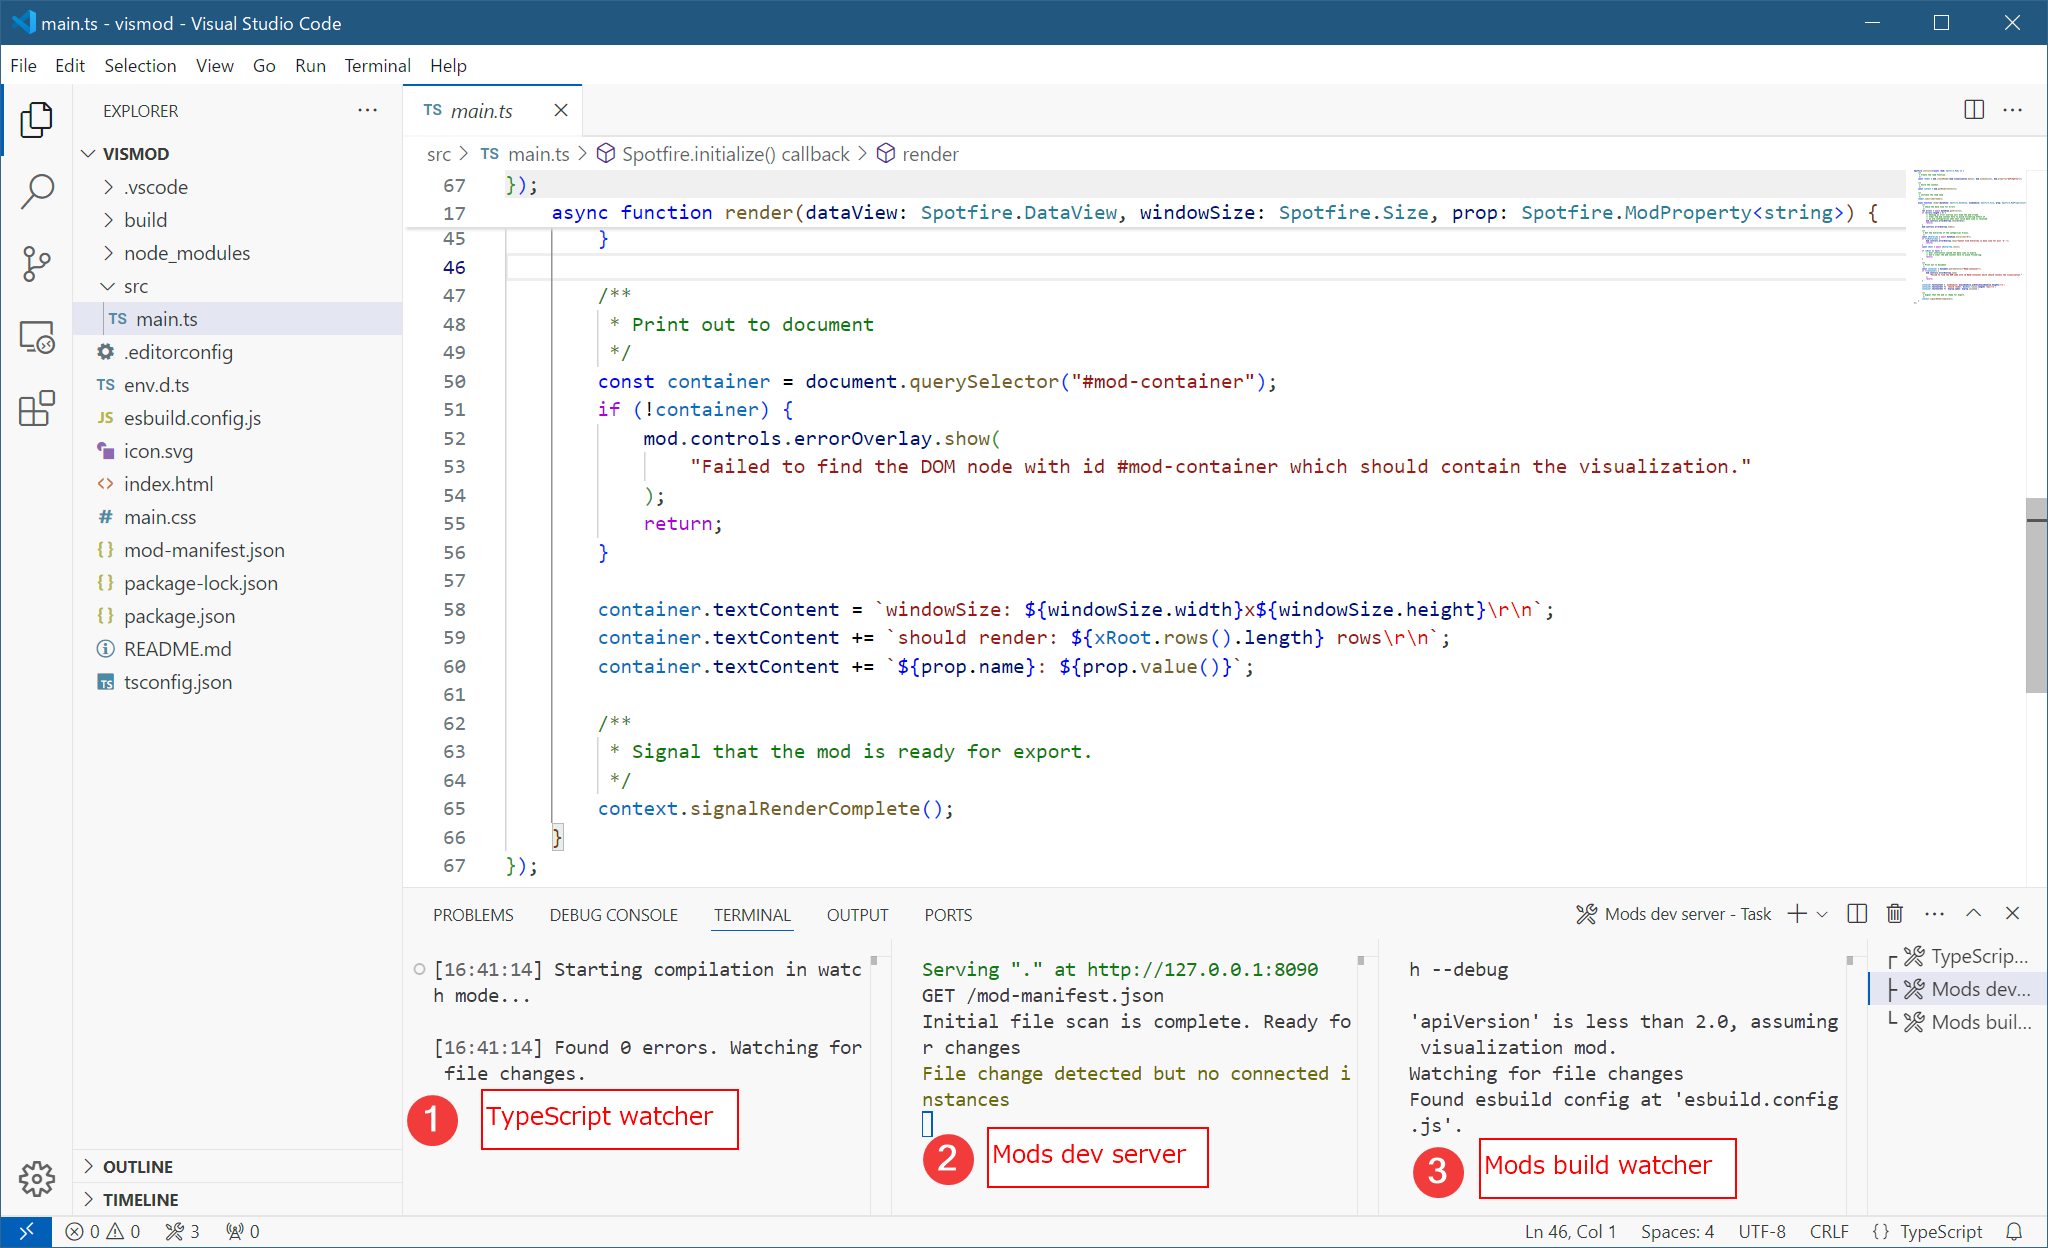
Task: Split the editor to the right
Action: [x=1974, y=110]
